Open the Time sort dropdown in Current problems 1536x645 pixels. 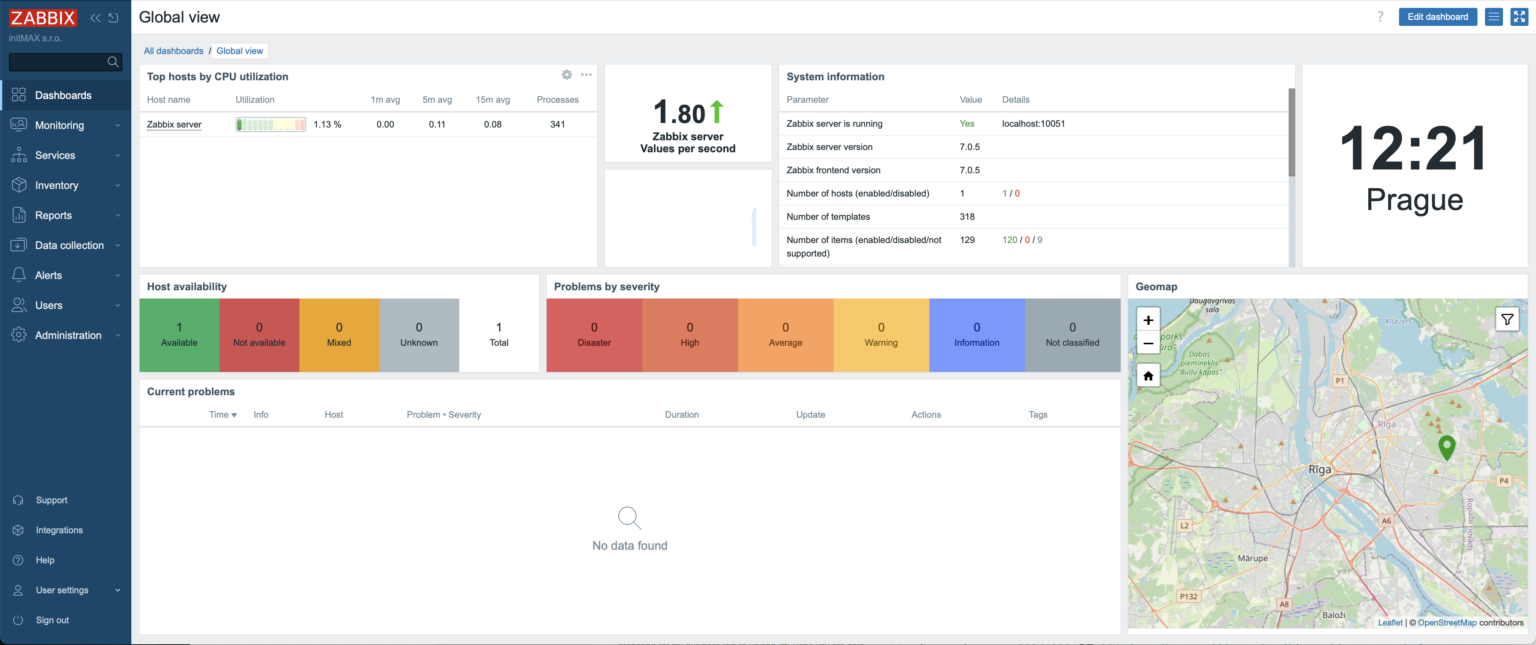pos(222,414)
